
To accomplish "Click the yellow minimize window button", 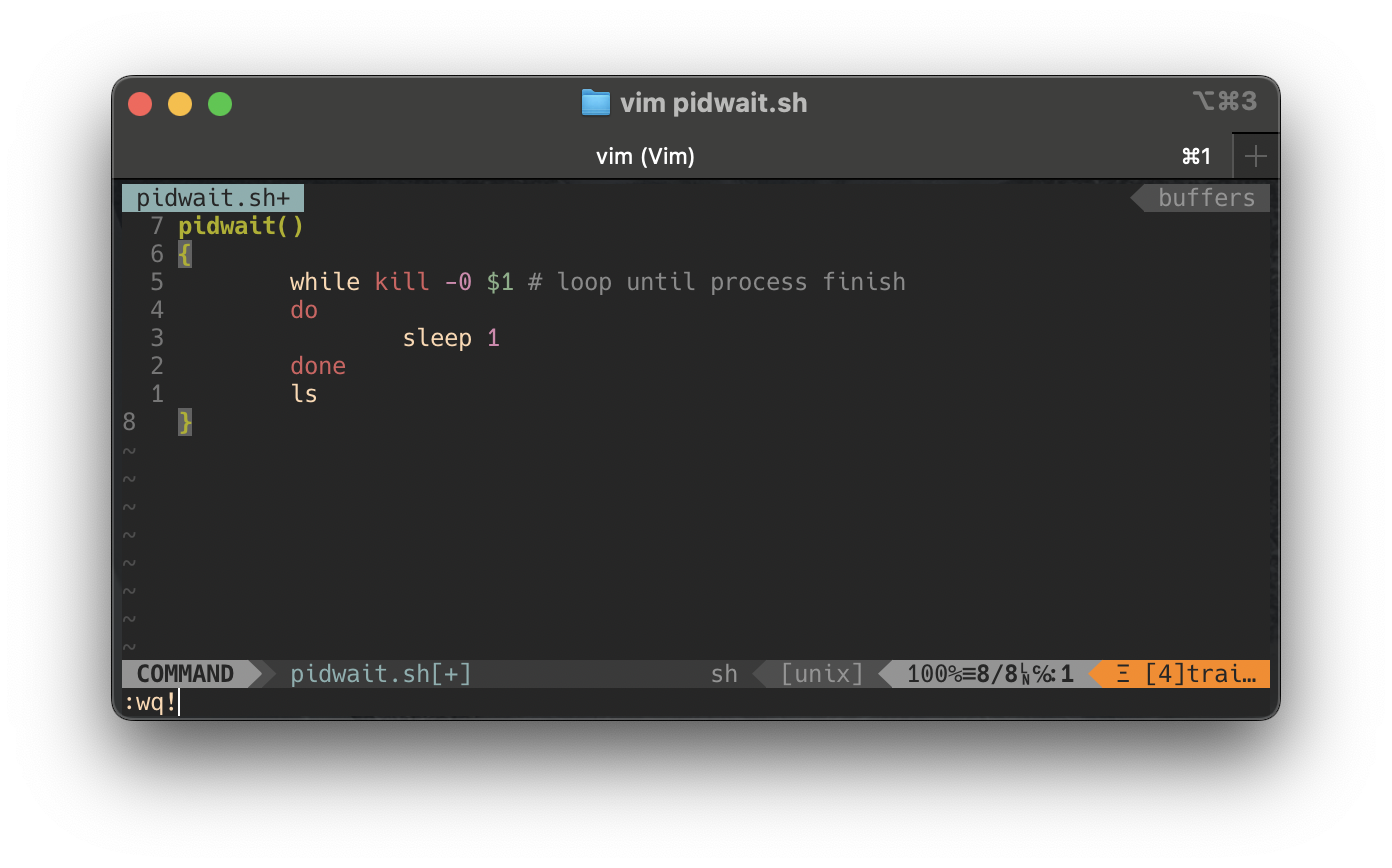I will tap(180, 104).
